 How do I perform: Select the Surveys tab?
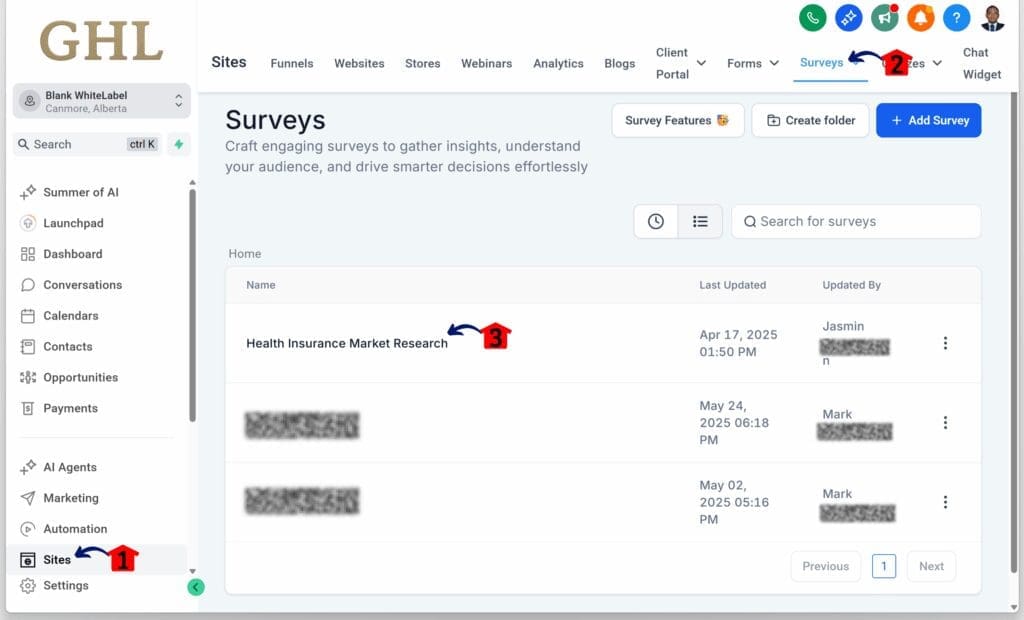[x=822, y=63]
